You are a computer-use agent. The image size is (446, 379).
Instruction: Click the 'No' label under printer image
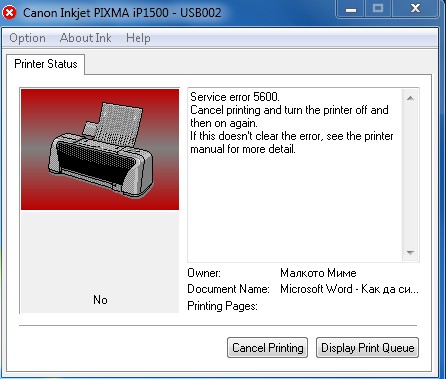tap(100, 300)
